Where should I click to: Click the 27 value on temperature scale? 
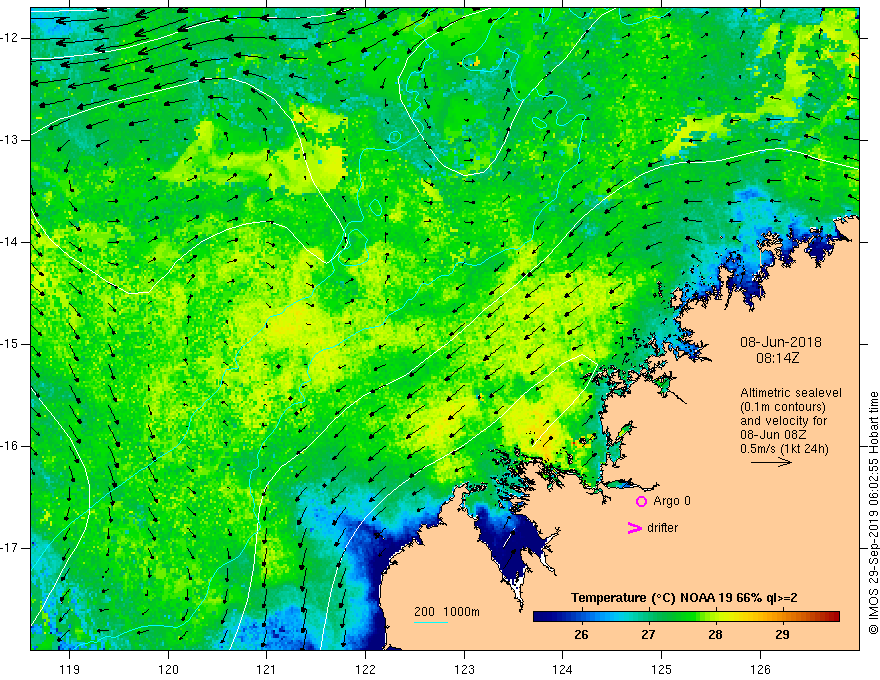click(648, 634)
